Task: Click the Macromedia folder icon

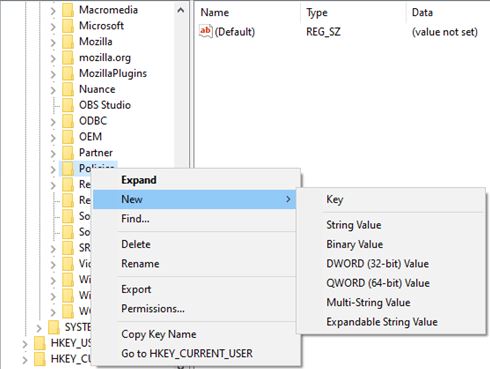Action: pyautogui.click(x=68, y=10)
